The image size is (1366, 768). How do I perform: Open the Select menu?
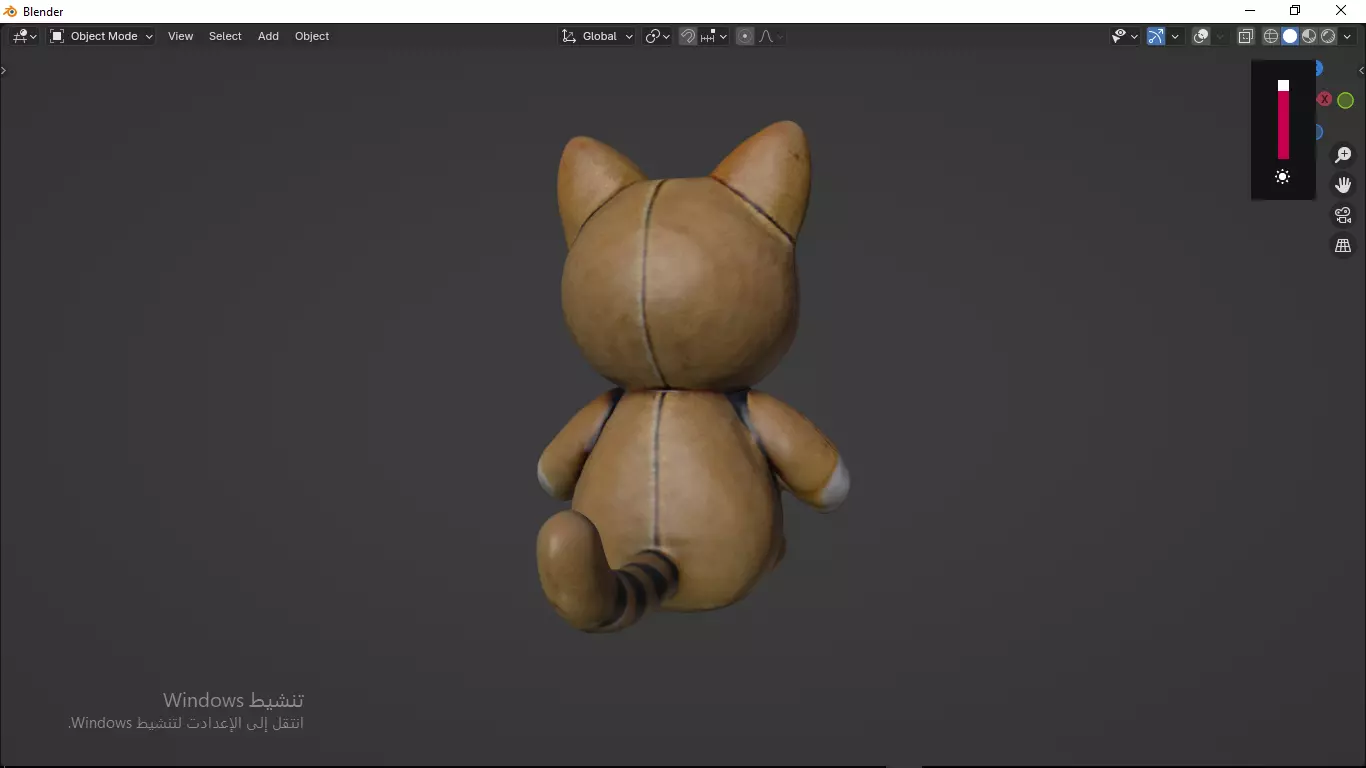pos(225,36)
